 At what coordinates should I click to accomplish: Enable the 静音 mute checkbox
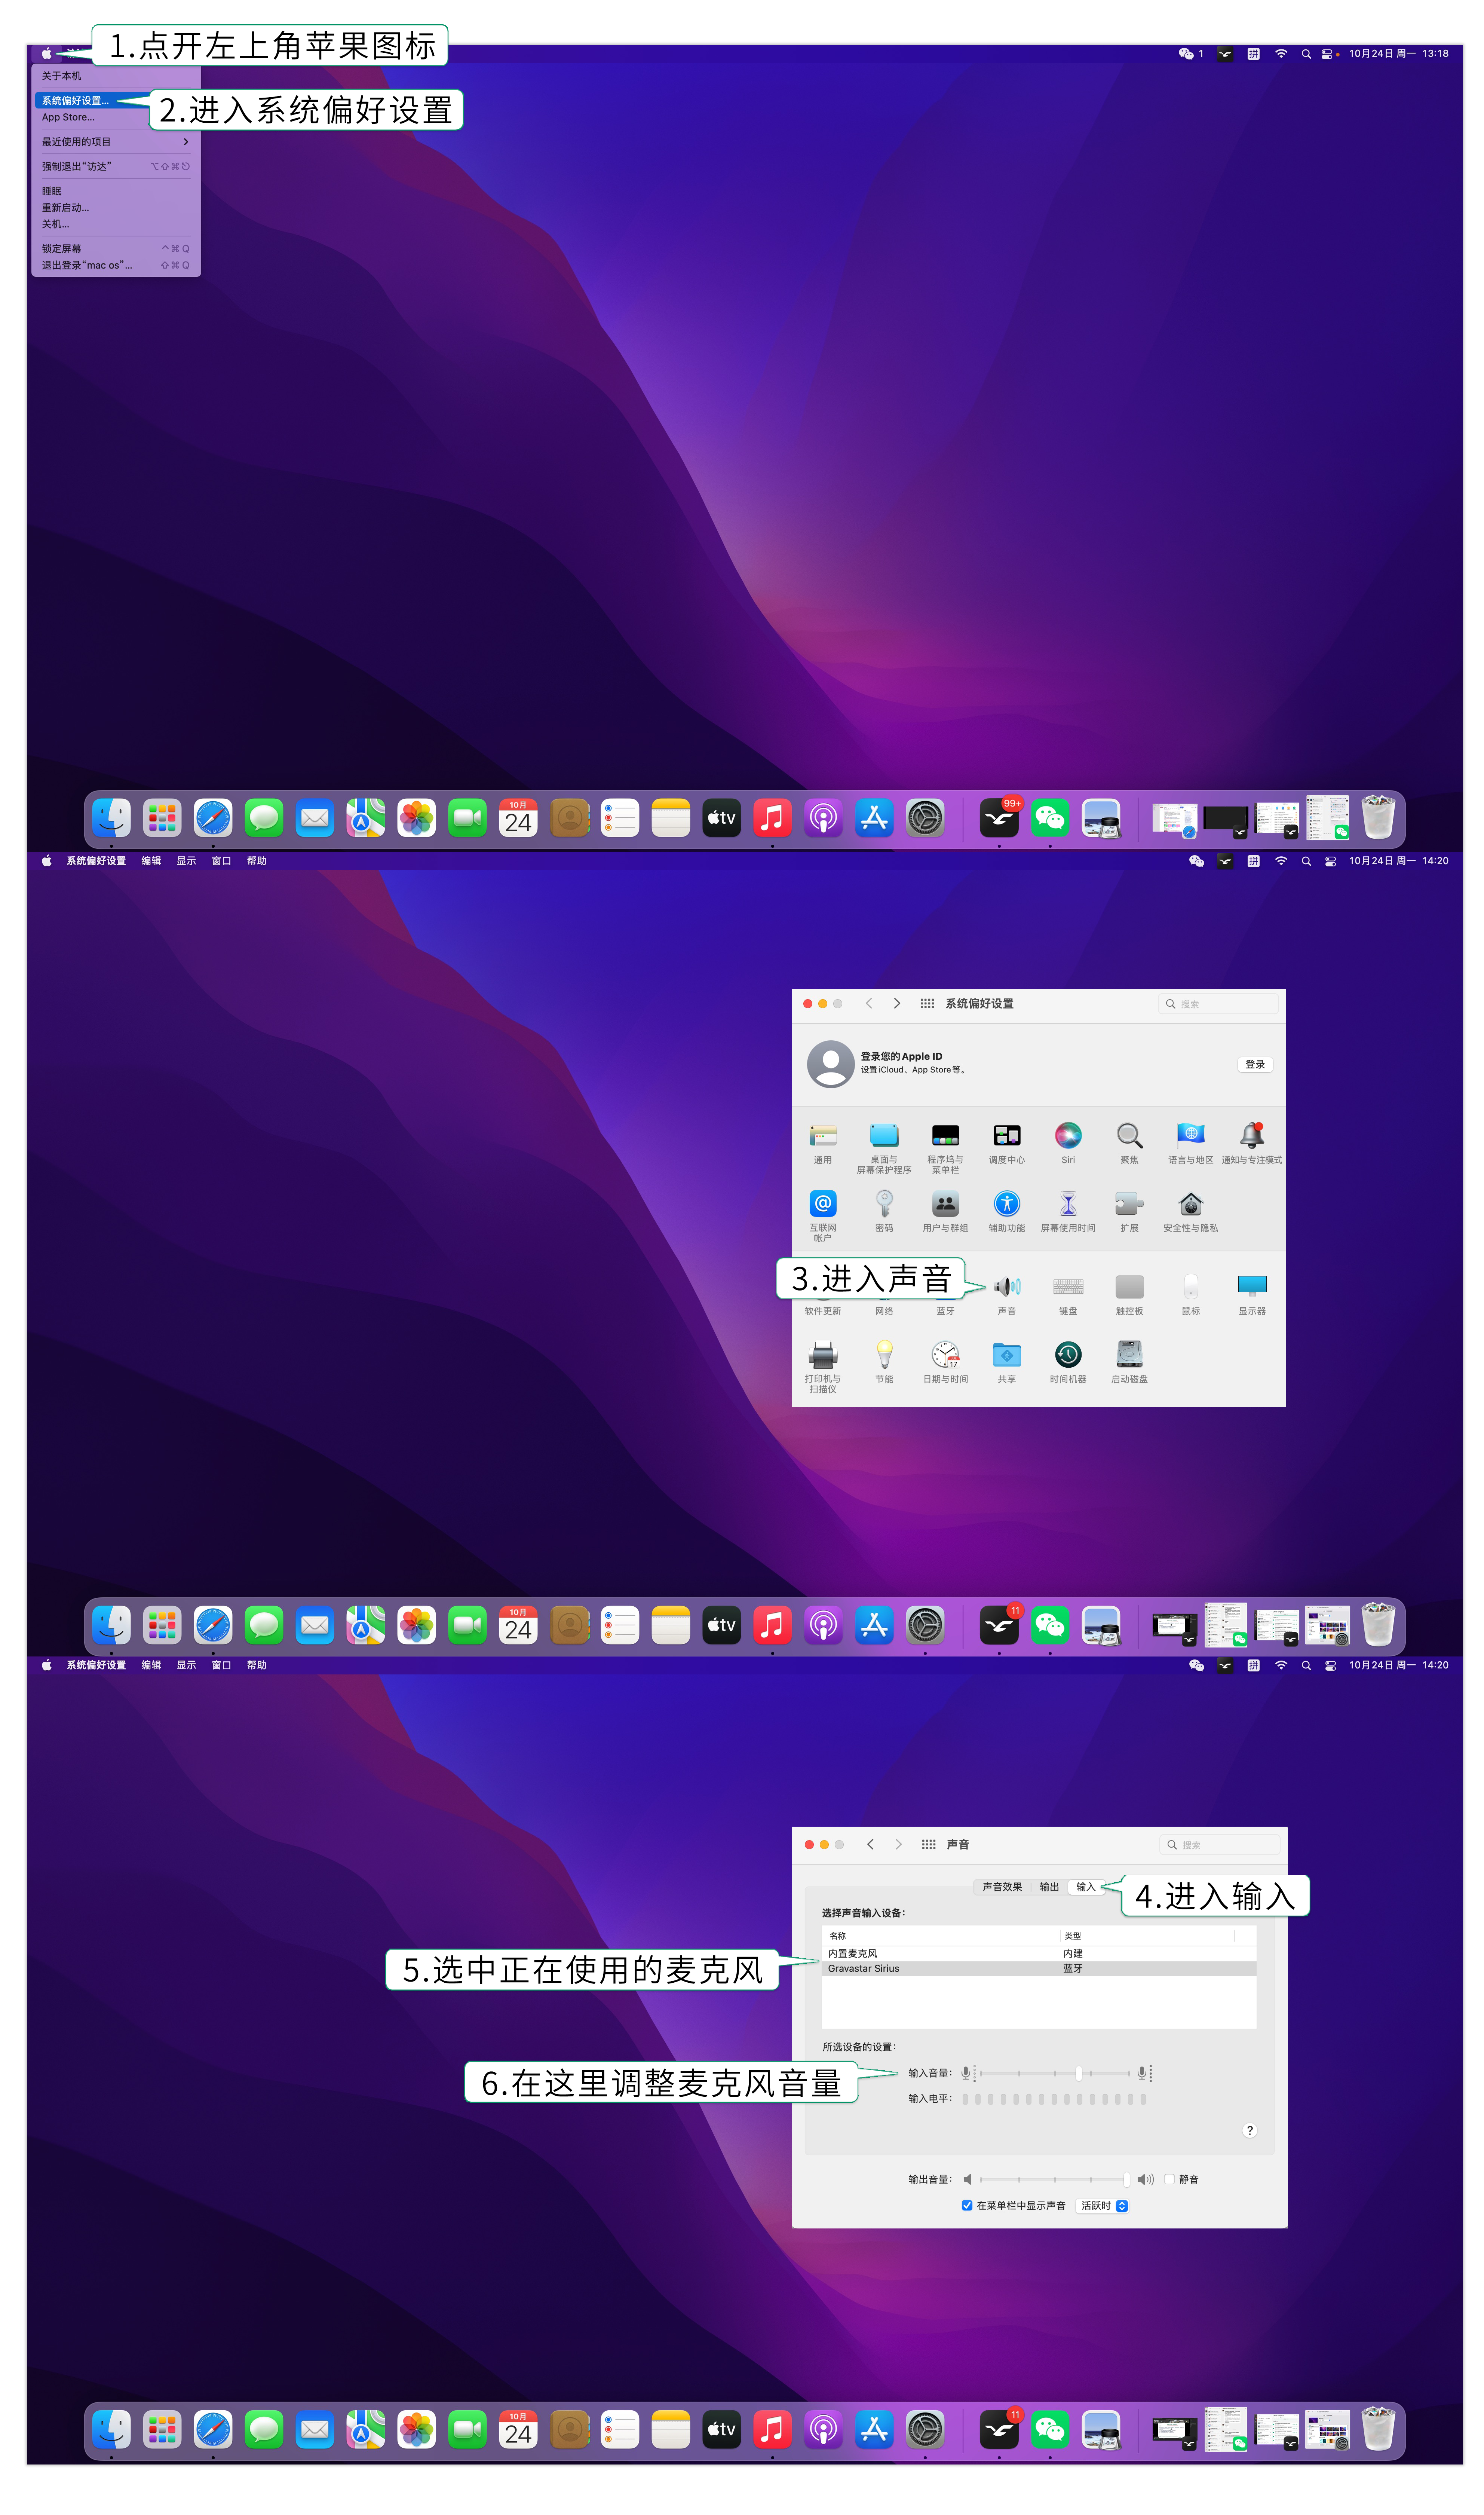(1169, 2179)
